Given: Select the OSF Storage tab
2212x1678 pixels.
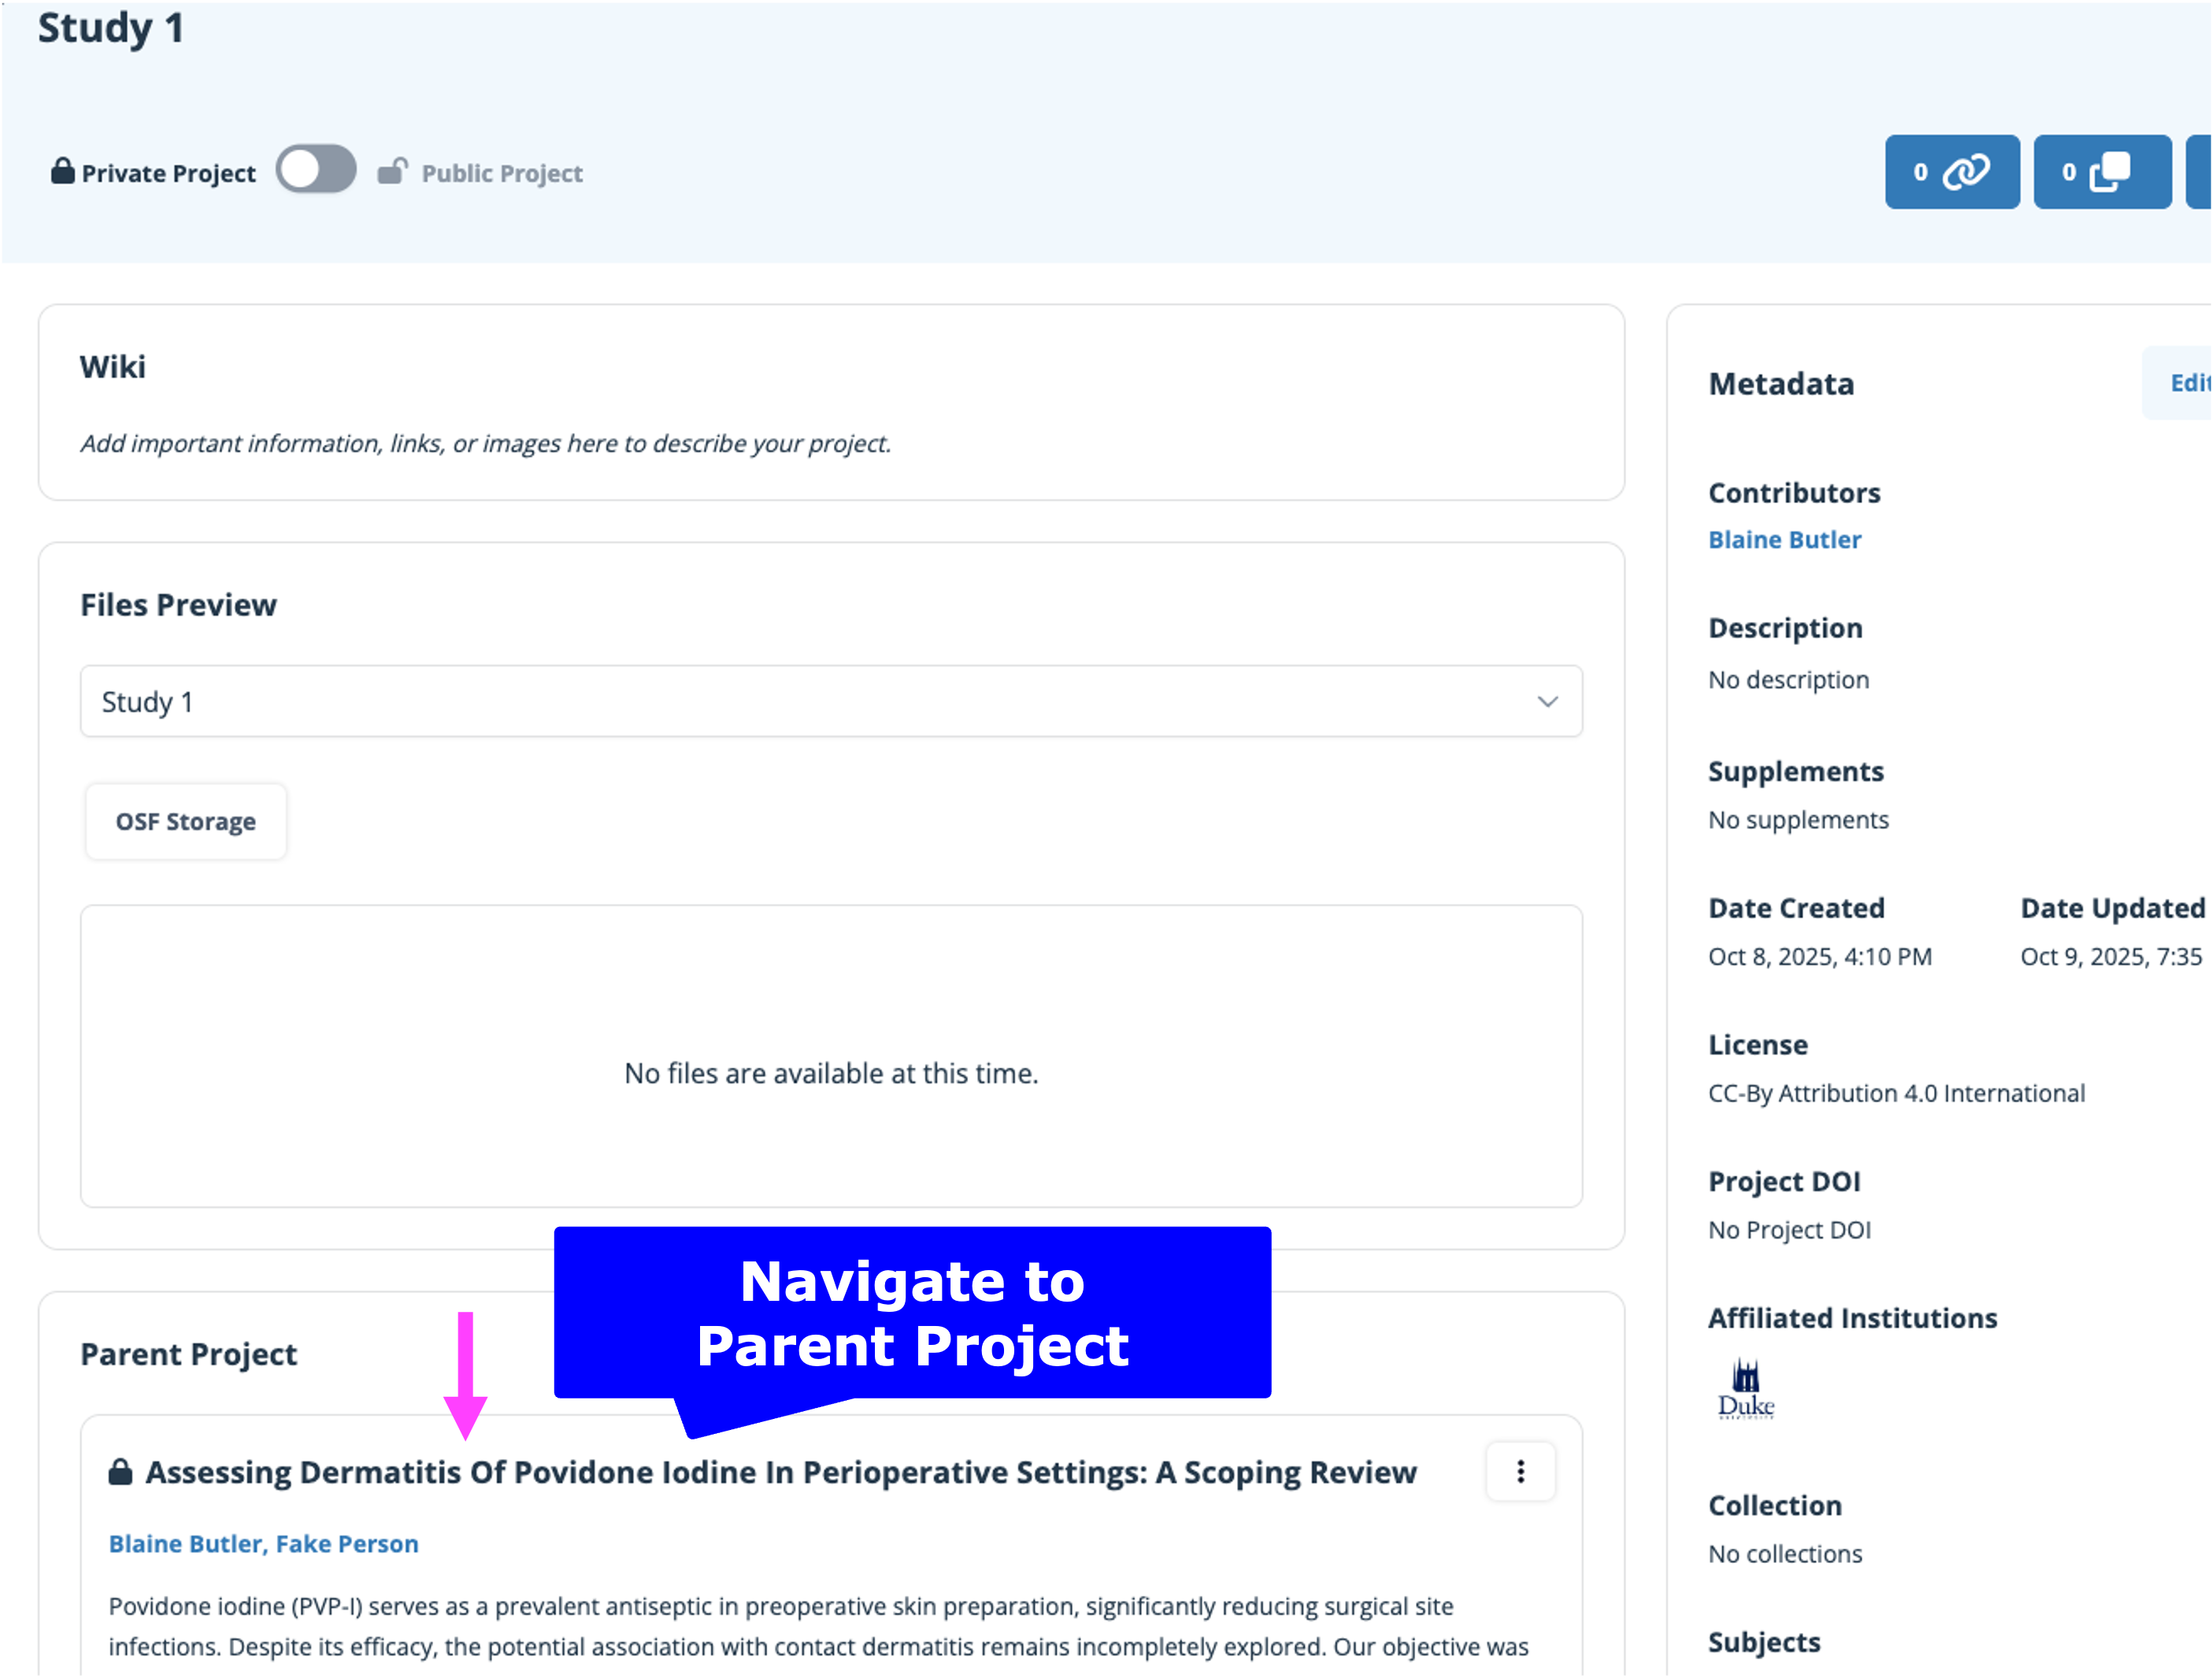Looking at the screenshot, I should (186, 821).
